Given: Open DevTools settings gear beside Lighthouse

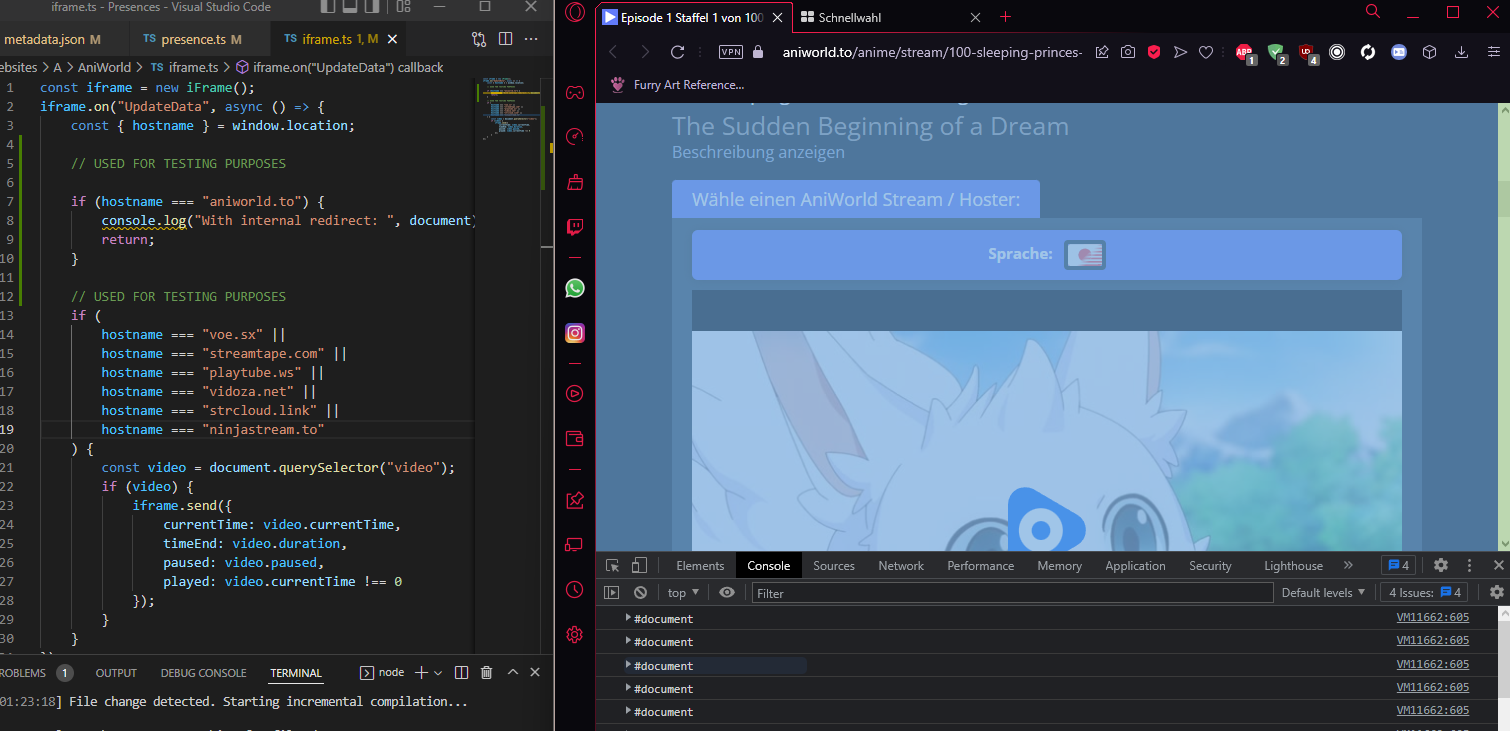Looking at the screenshot, I should tap(1441, 565).
